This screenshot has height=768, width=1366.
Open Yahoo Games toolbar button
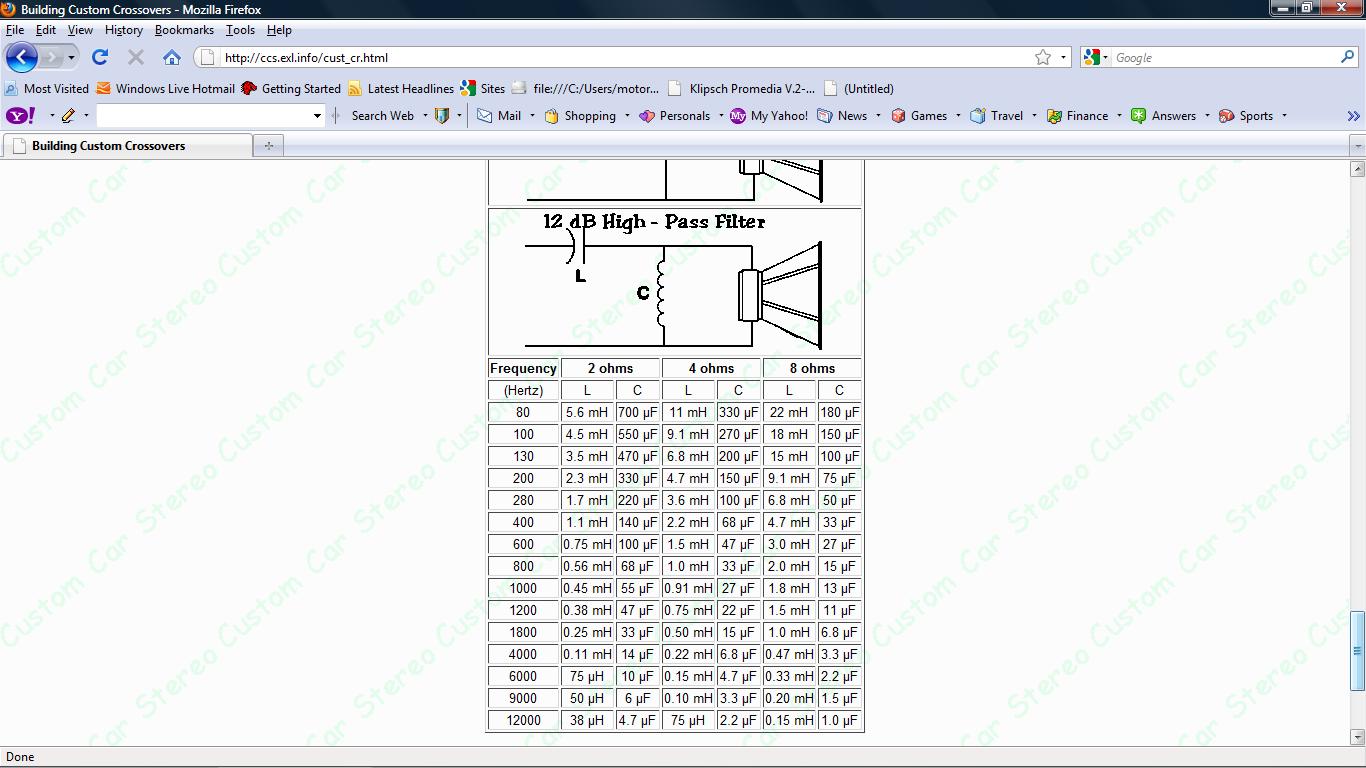[919, 116]
